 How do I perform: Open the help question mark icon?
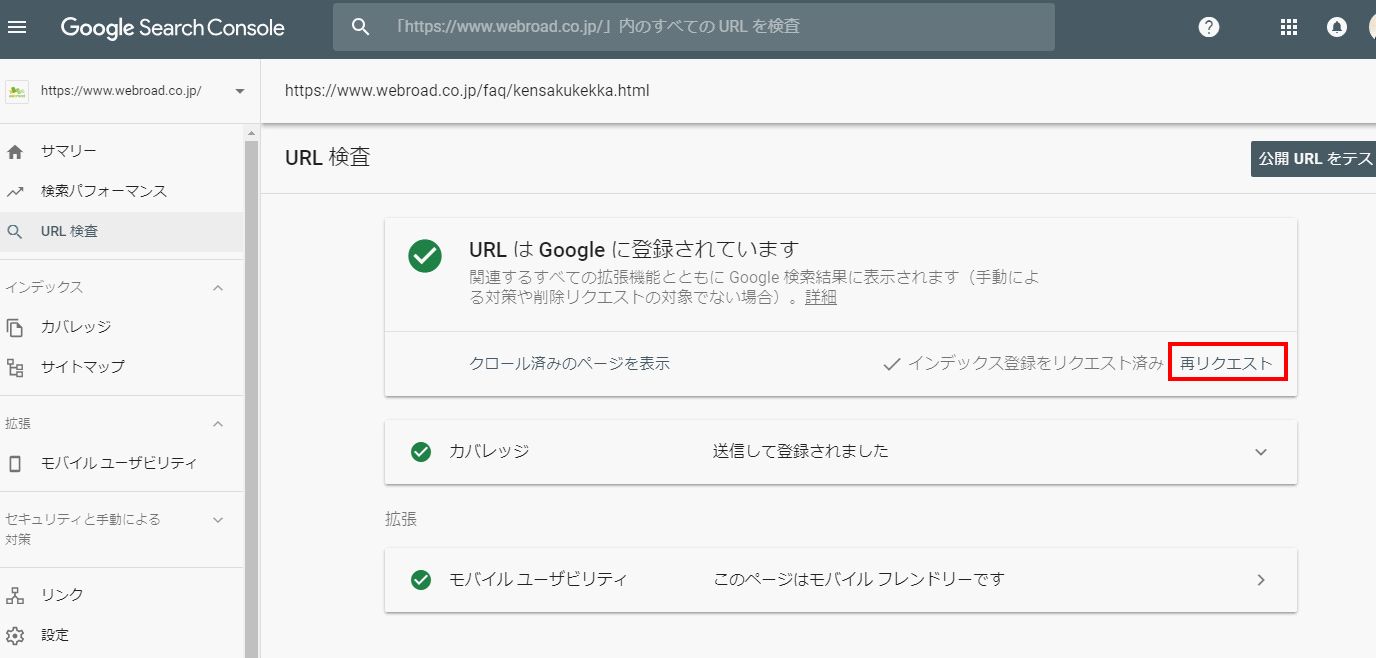1209,27
